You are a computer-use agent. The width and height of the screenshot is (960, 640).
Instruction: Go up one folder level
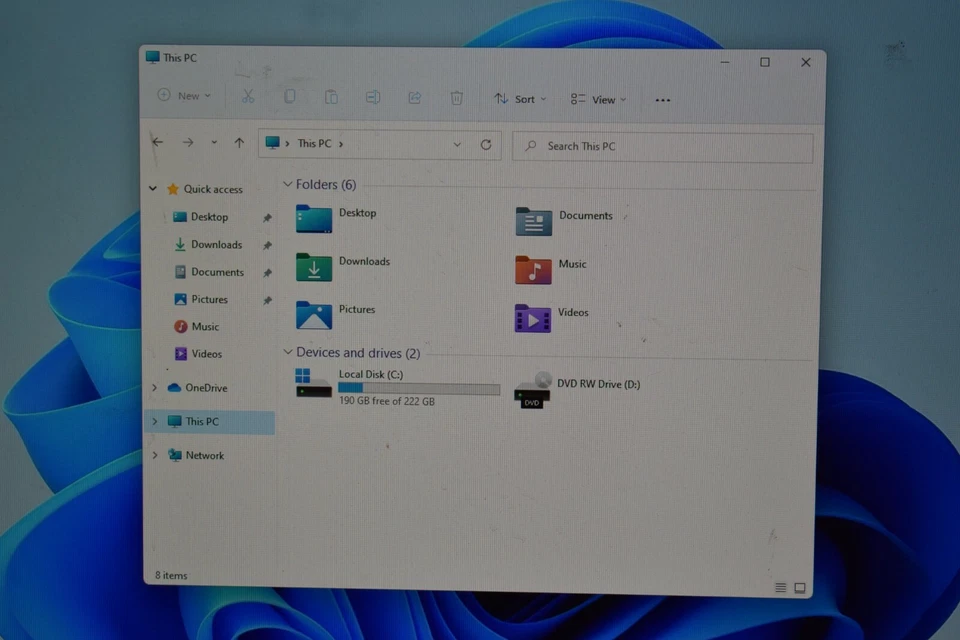click(239, 143)
